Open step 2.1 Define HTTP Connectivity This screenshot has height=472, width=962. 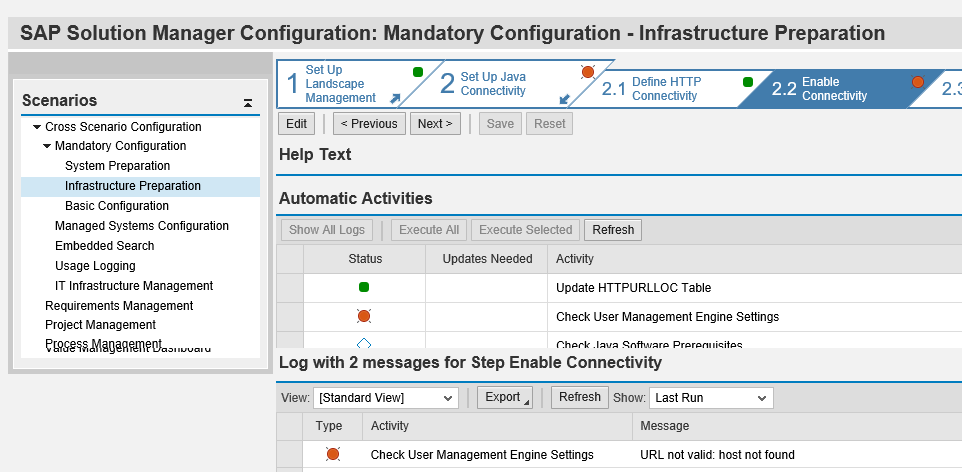click(x=666, y=89)
